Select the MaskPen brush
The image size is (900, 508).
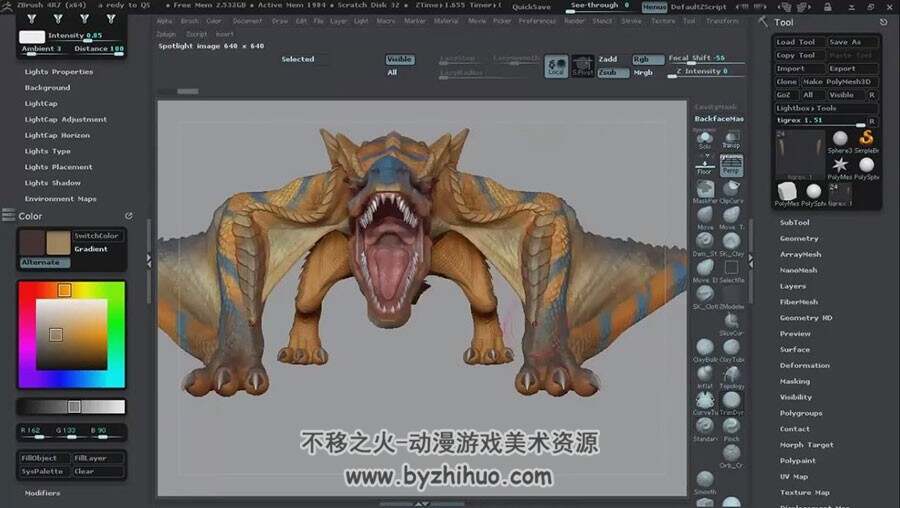[x=705, y=191]
